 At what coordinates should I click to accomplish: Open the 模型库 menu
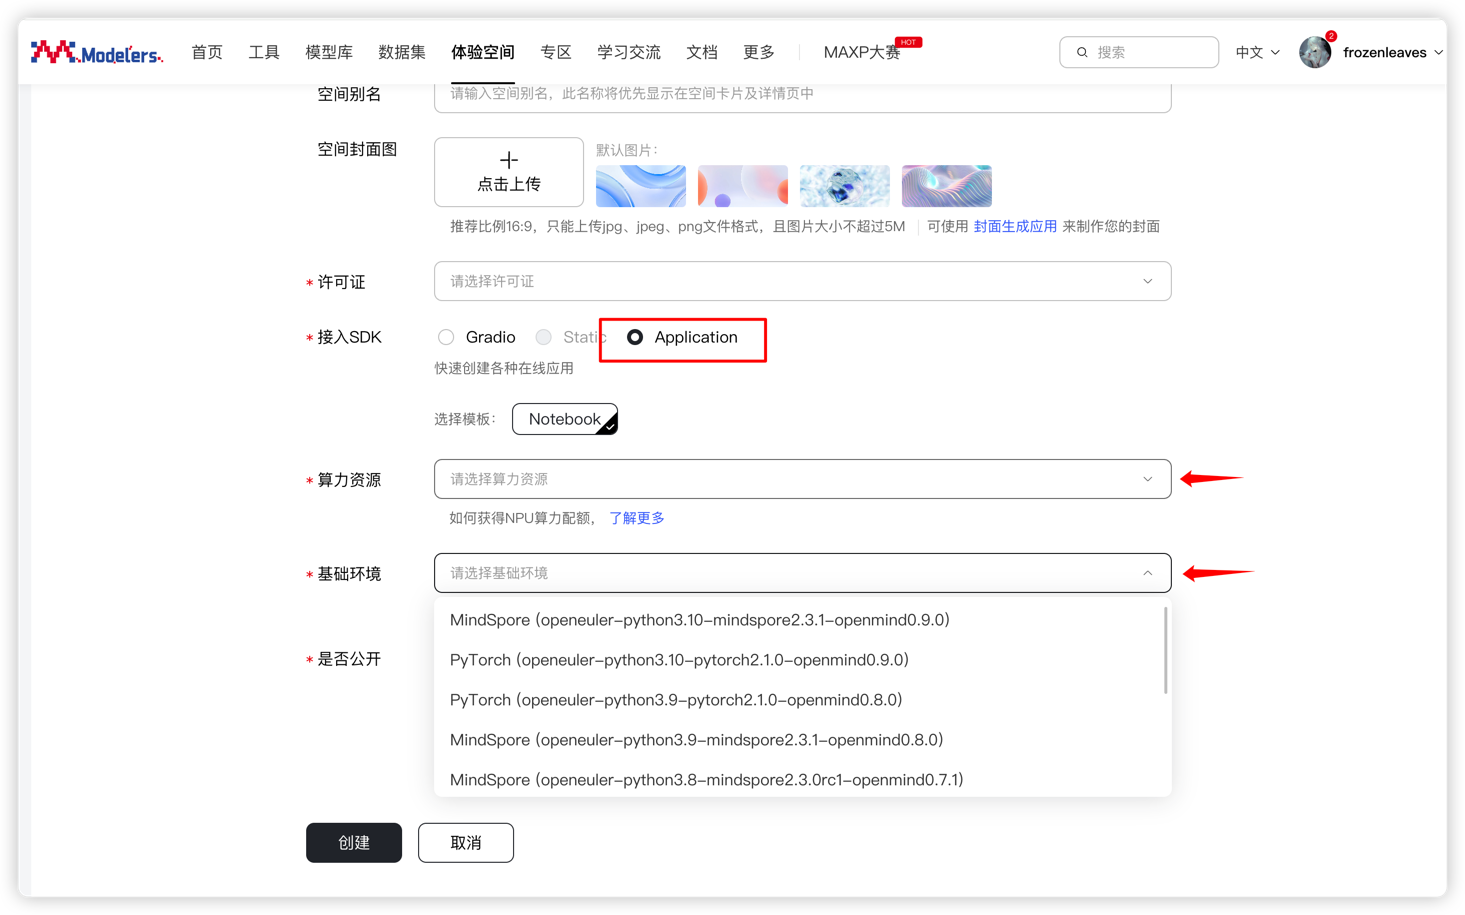tap(329, 52)
